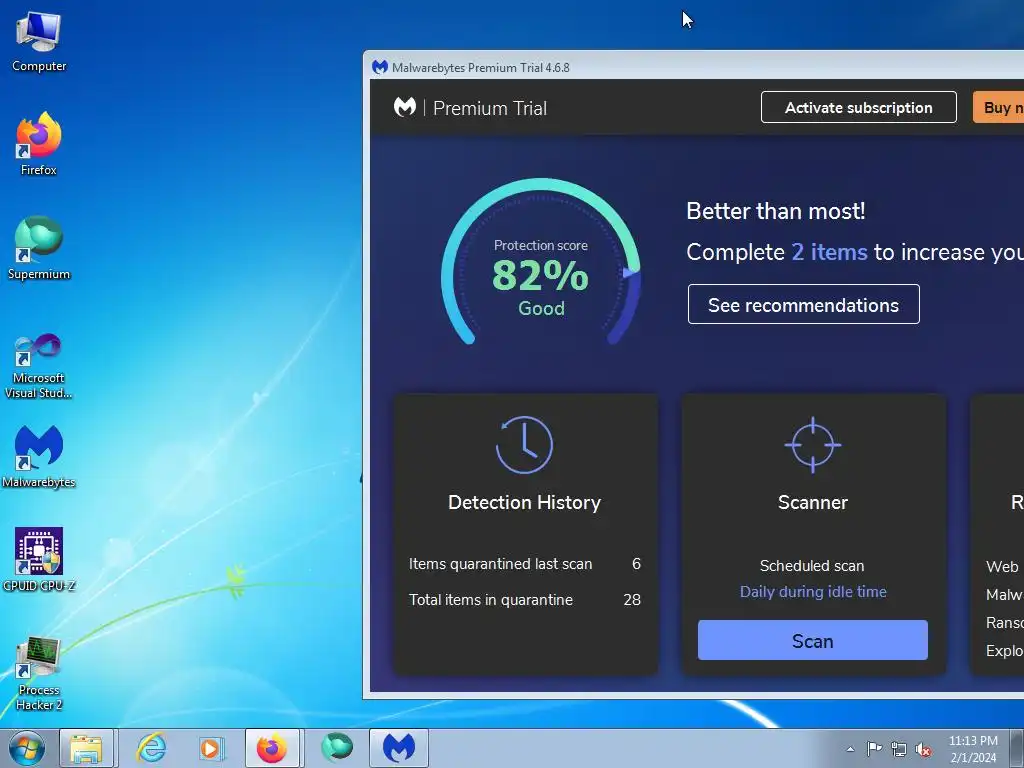The height and width of the screenshot is (768, 1024).
Task: Click the Total items in quarantine row
Action: coord(525,600)
